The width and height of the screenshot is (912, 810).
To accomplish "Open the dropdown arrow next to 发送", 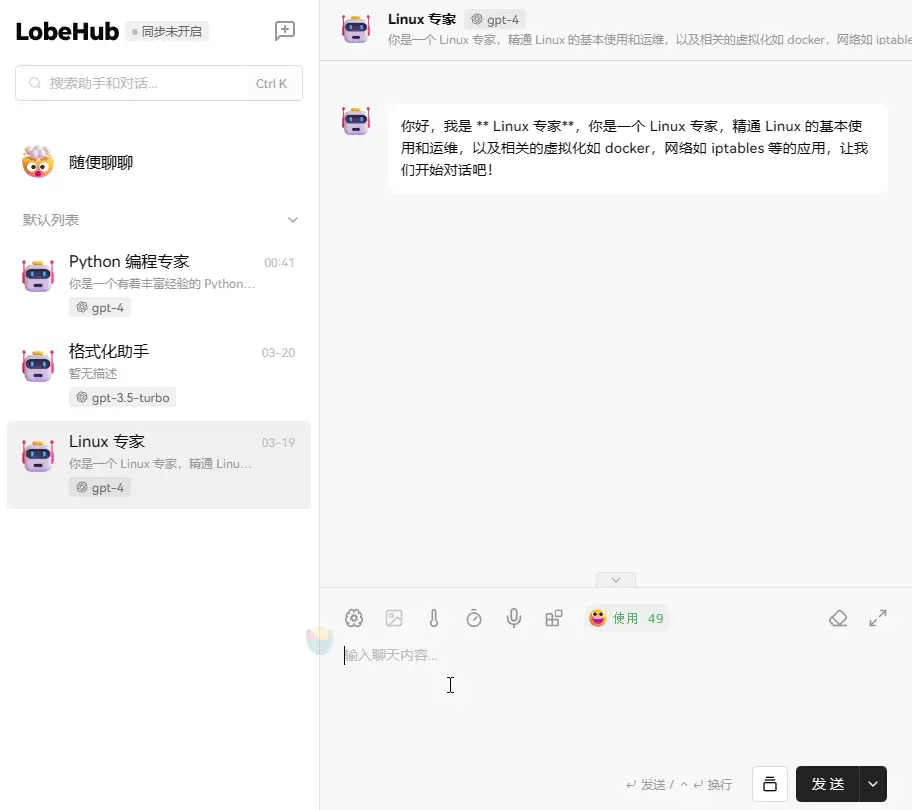I will click(873, 784).
